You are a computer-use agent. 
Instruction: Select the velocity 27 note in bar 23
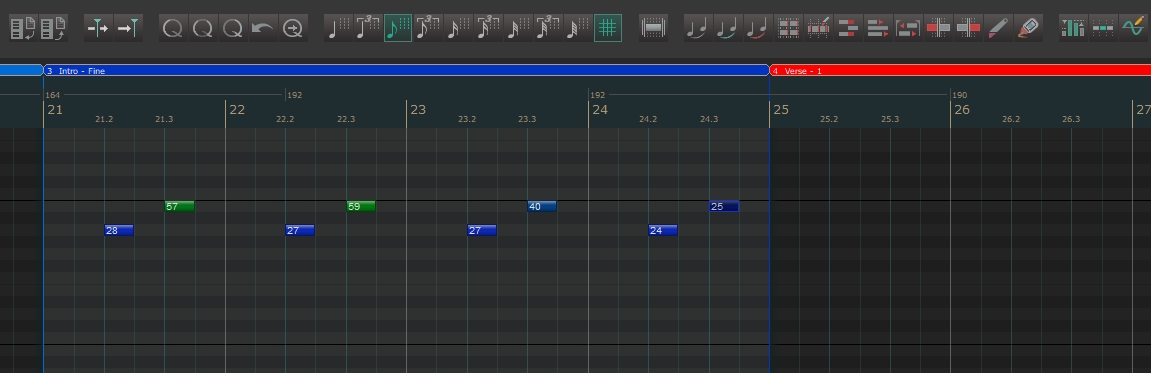(482, 231)
